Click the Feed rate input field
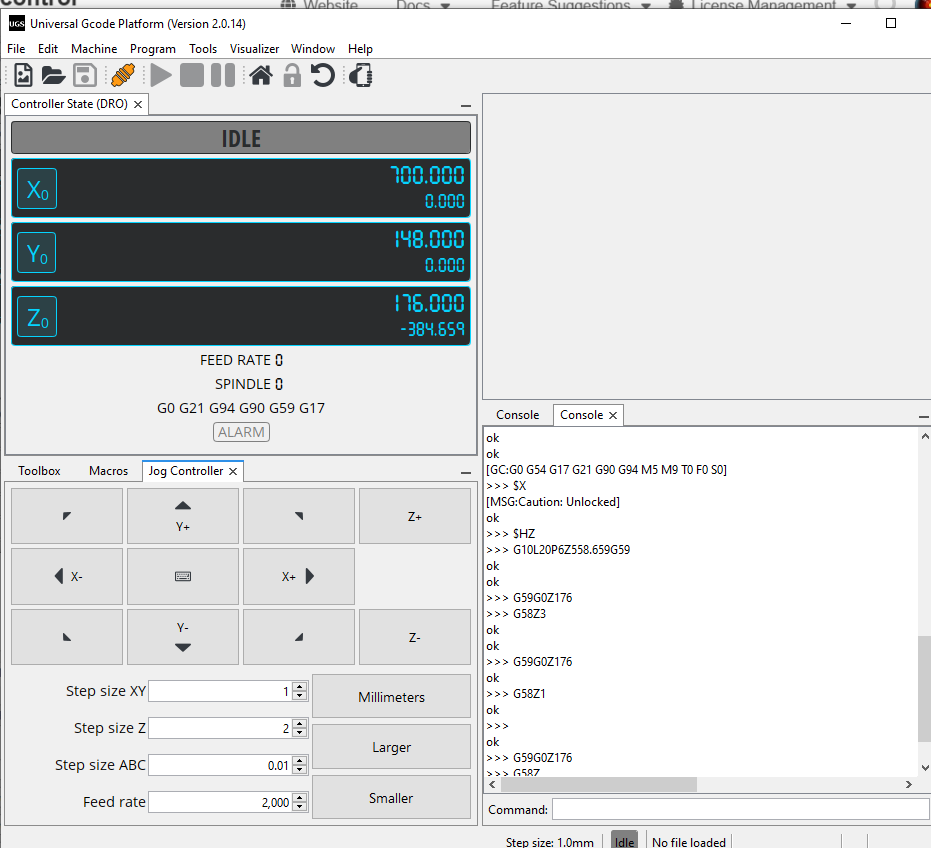Image resolution: width=931 pixels, height=848 pixels. (x=220, y=802)
